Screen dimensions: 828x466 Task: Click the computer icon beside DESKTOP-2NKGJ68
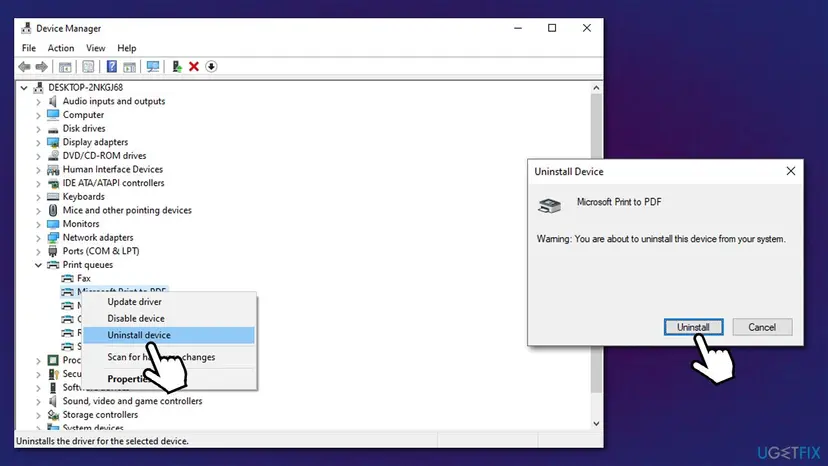coord(38,88)
